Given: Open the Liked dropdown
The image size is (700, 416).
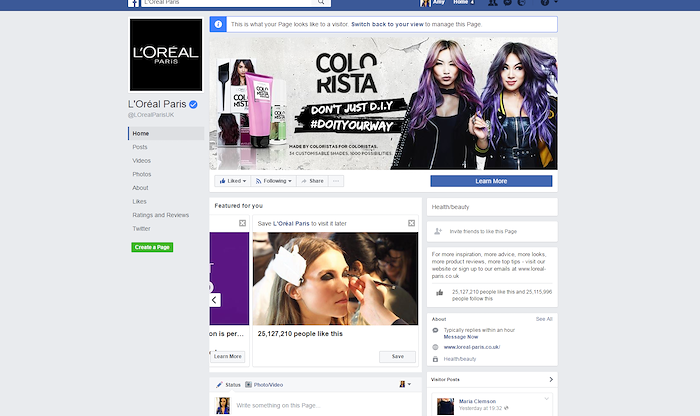Looking at the screenshot, I should pos(233,181).
